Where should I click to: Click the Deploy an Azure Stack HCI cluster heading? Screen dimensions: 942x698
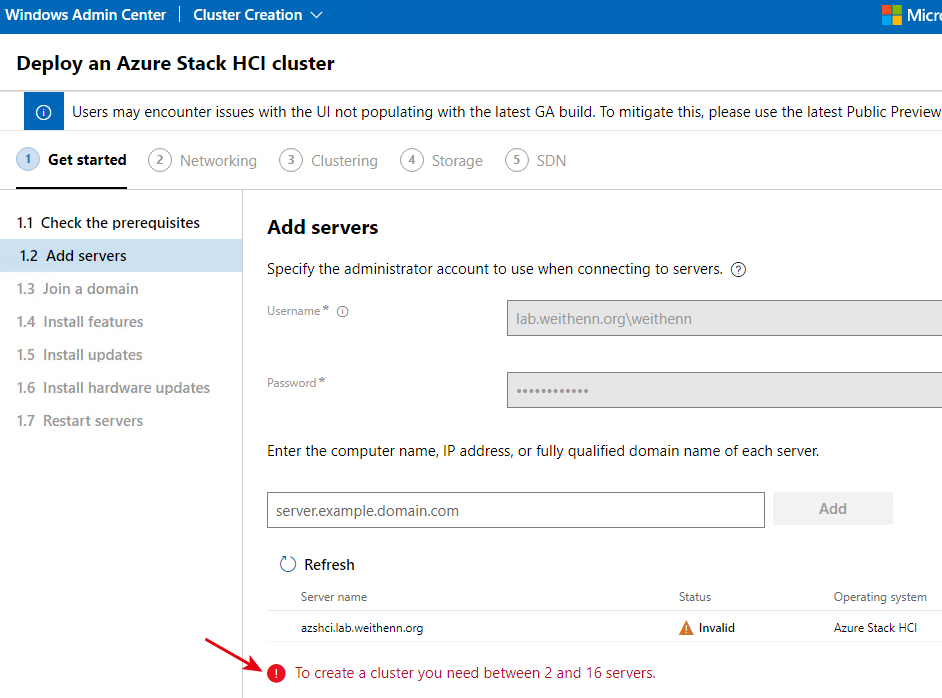[x=175, y=63]
